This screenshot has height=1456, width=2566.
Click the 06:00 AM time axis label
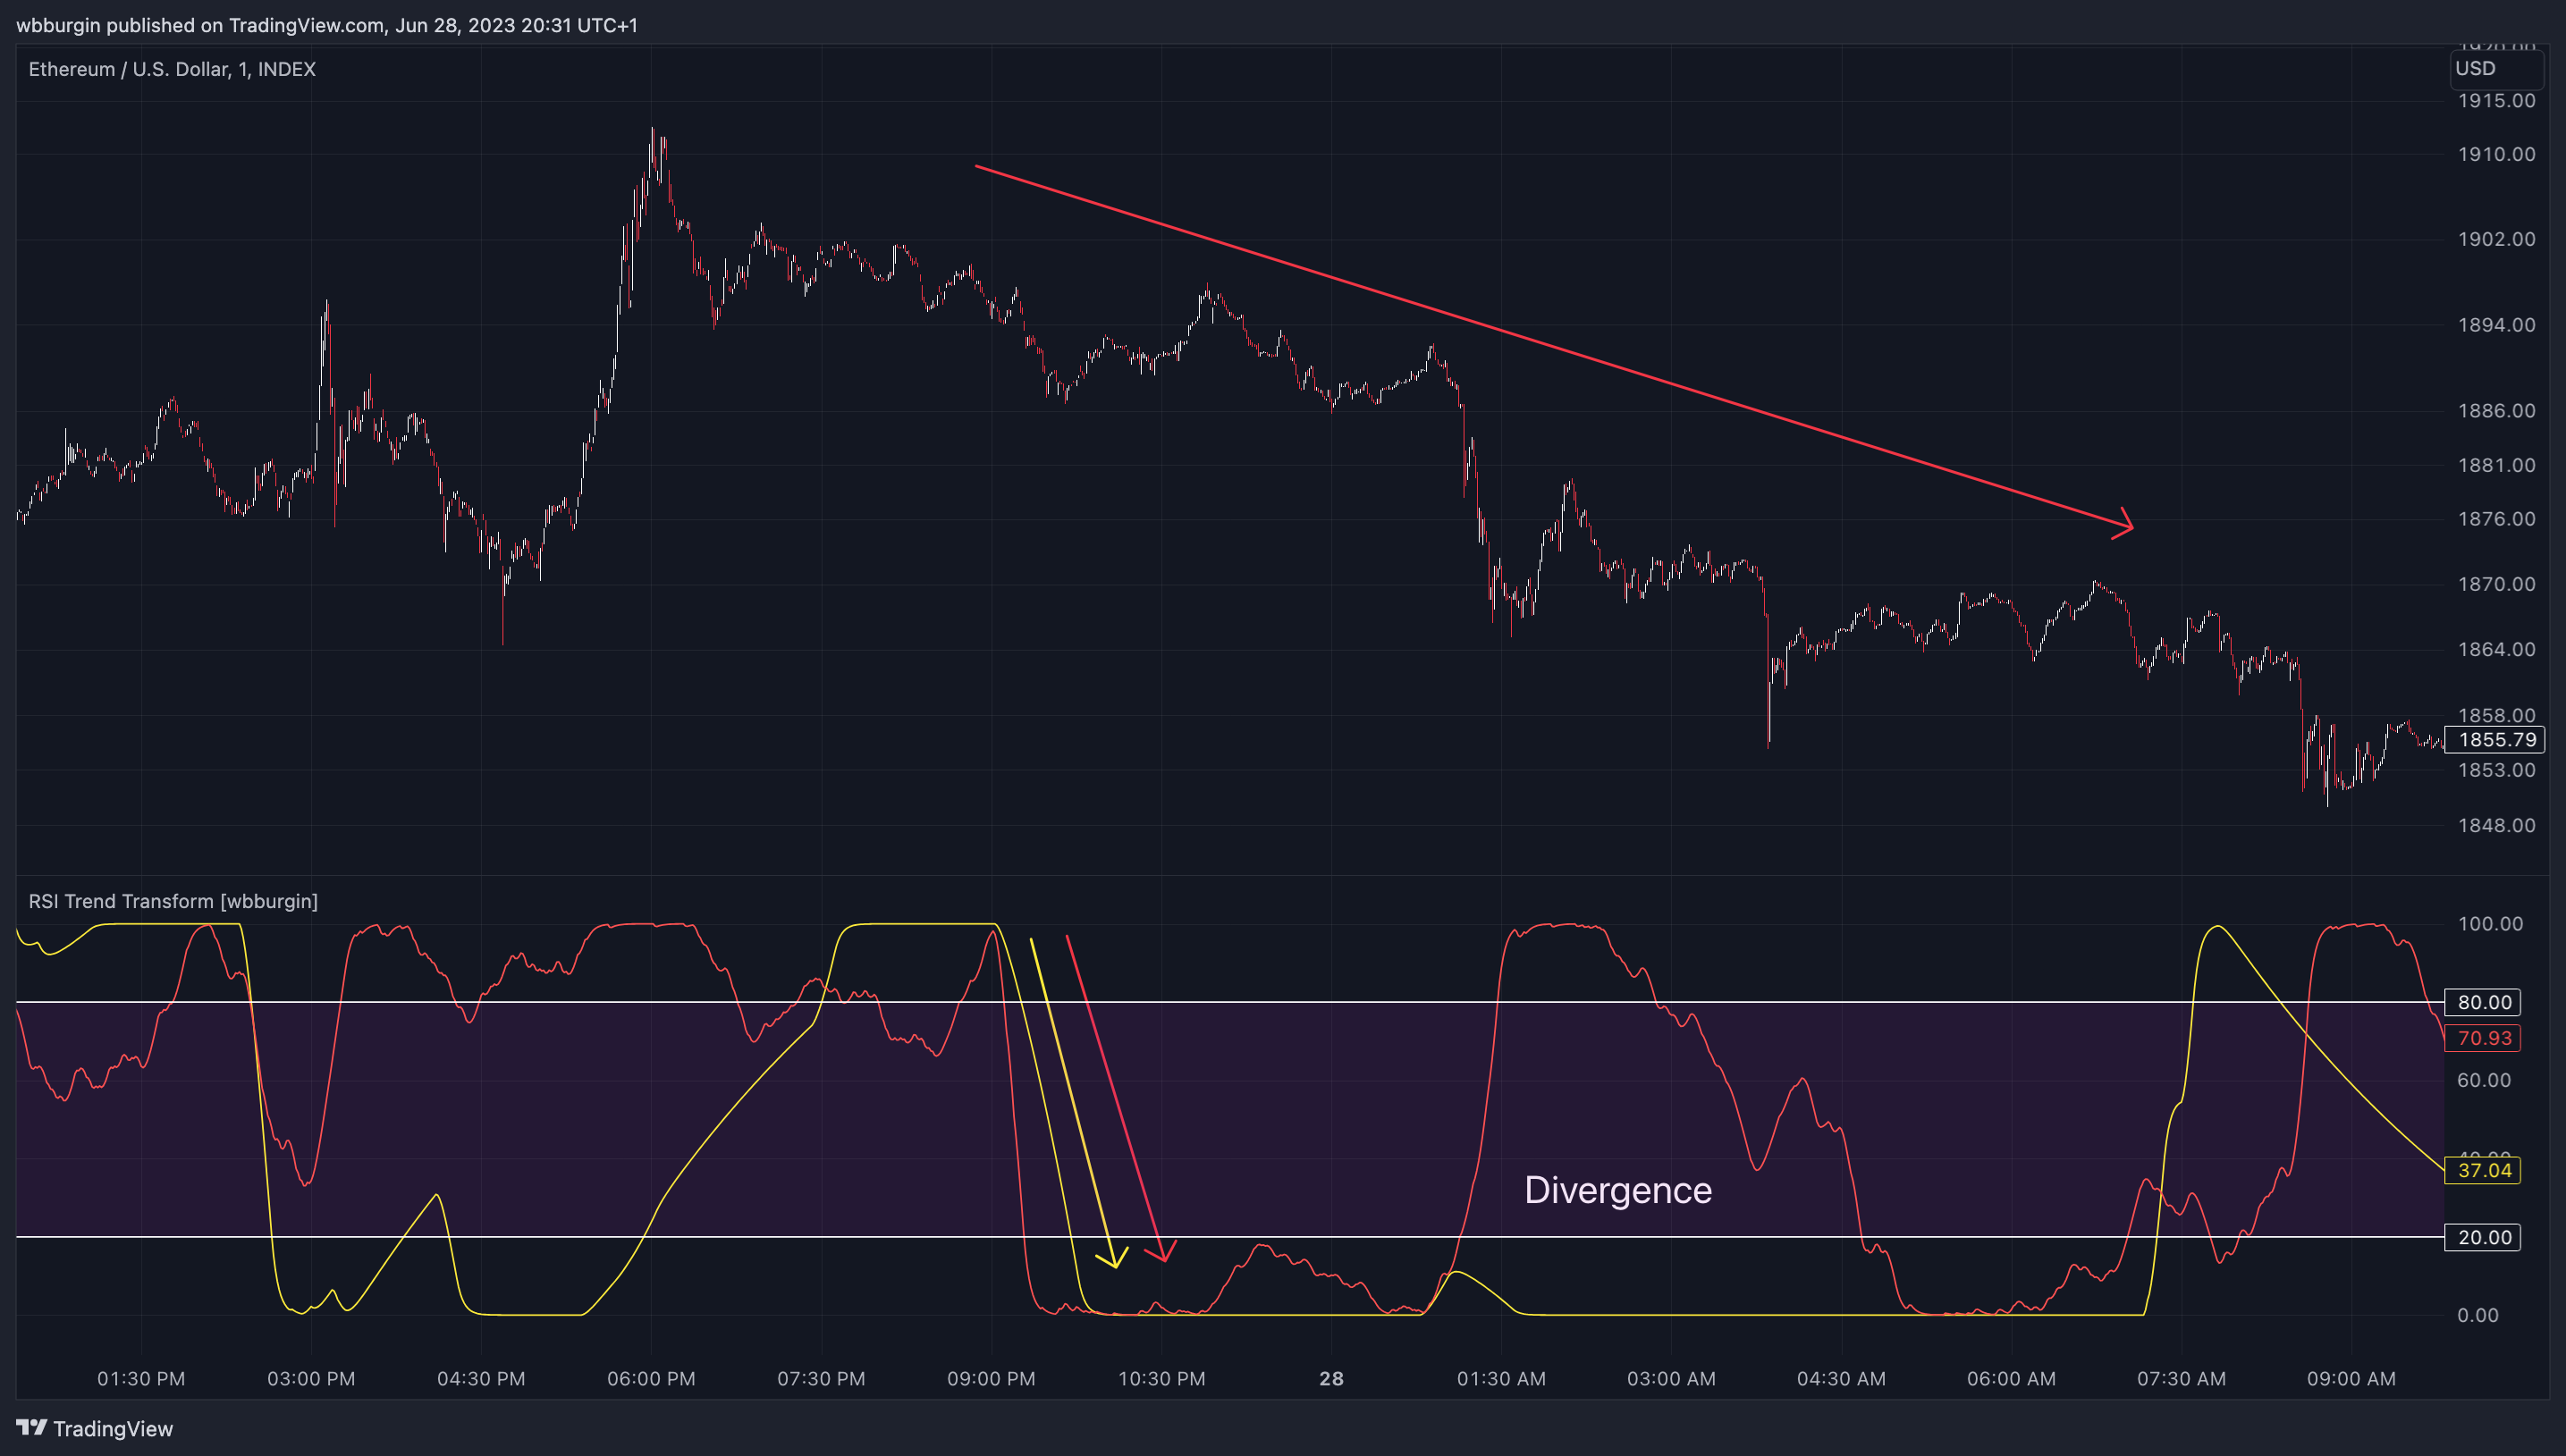tap(2011, 1379)
